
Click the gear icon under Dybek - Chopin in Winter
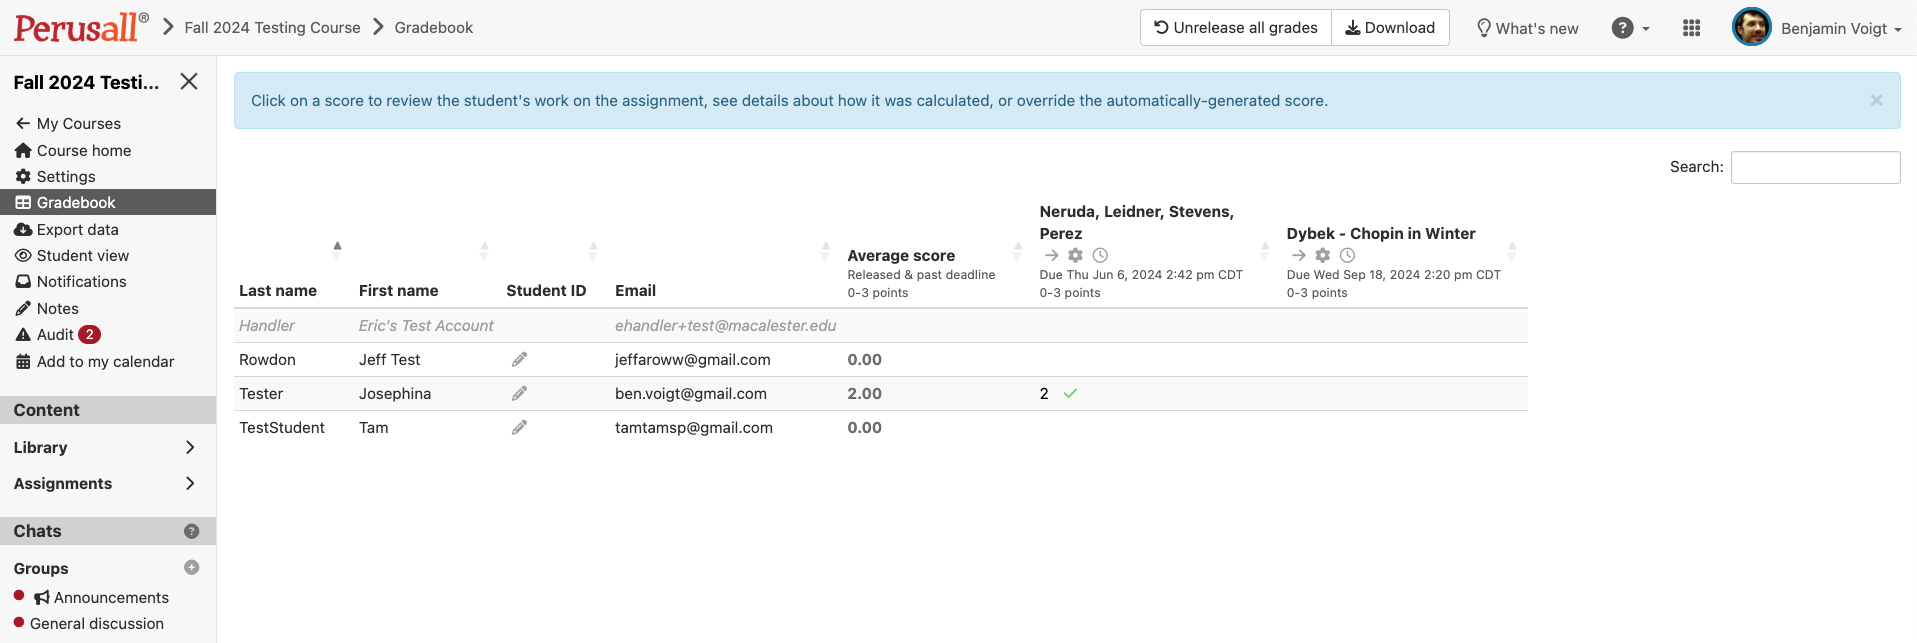pyautogui.click(x=1322, y=255)
